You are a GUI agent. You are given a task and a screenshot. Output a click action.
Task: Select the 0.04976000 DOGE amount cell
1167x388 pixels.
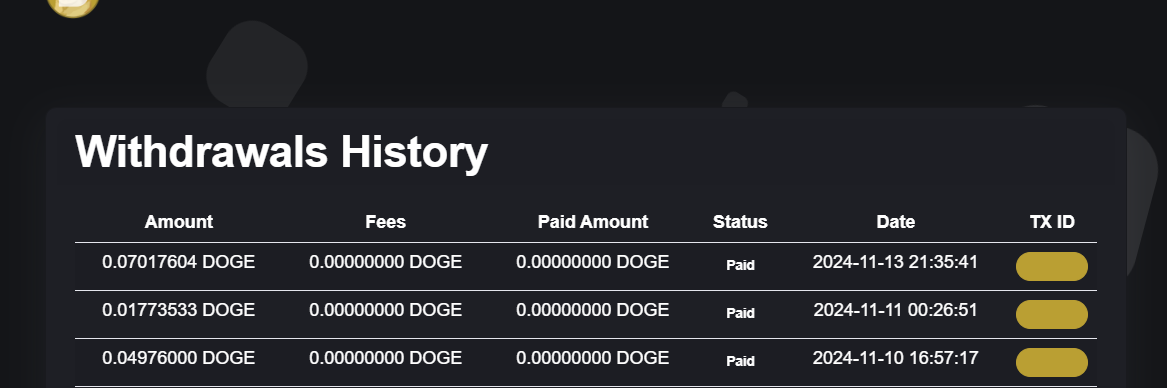(x=179, y=358)
